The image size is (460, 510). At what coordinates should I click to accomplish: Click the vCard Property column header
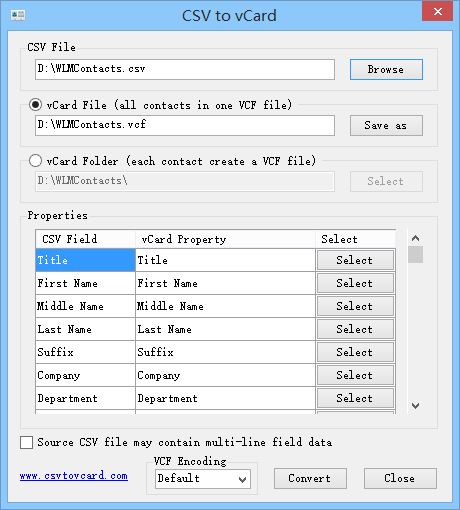225,239
